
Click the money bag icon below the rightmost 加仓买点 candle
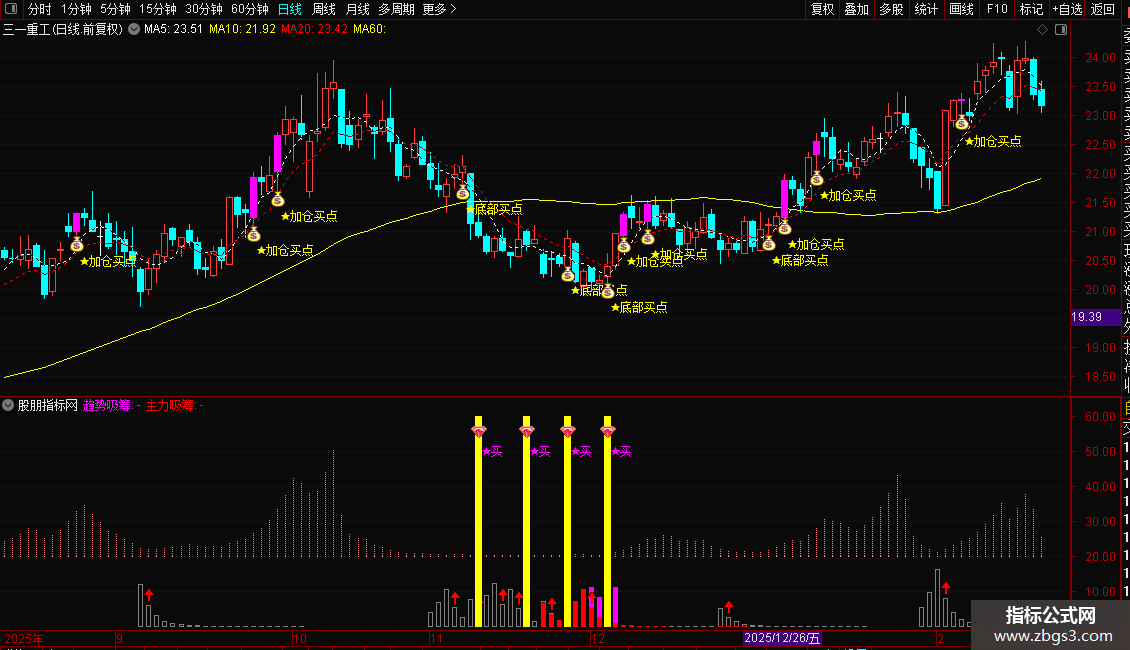coord(961,123)
